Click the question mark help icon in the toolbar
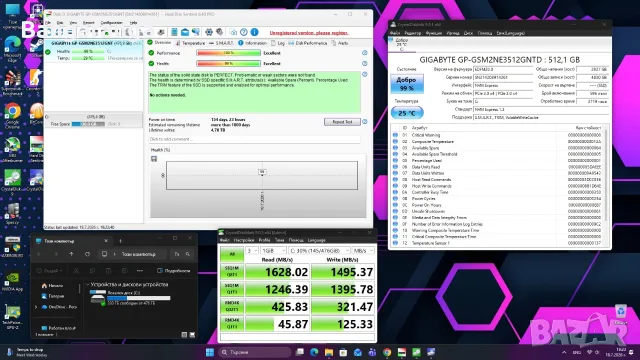The image size is (640, 360). coord(244,32)
